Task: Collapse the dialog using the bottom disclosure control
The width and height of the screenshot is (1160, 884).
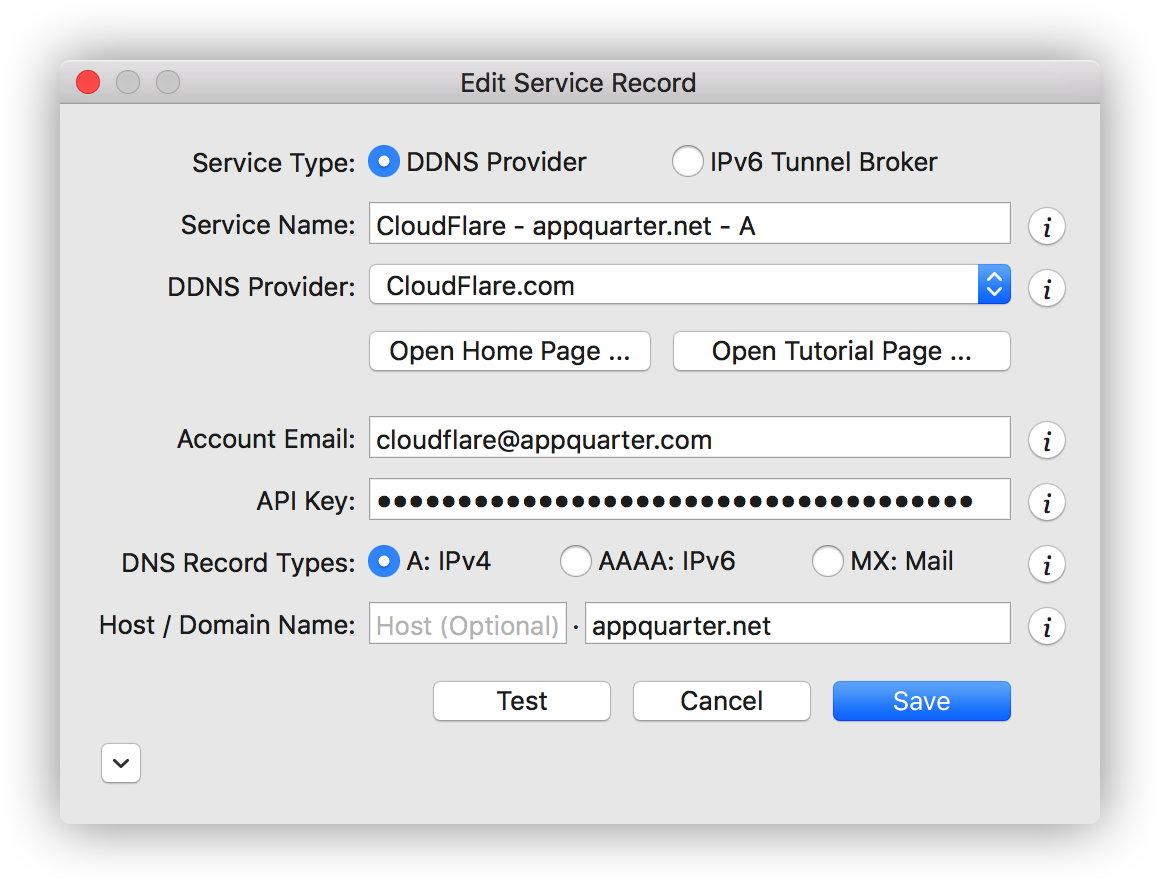Action: (120, 763)
